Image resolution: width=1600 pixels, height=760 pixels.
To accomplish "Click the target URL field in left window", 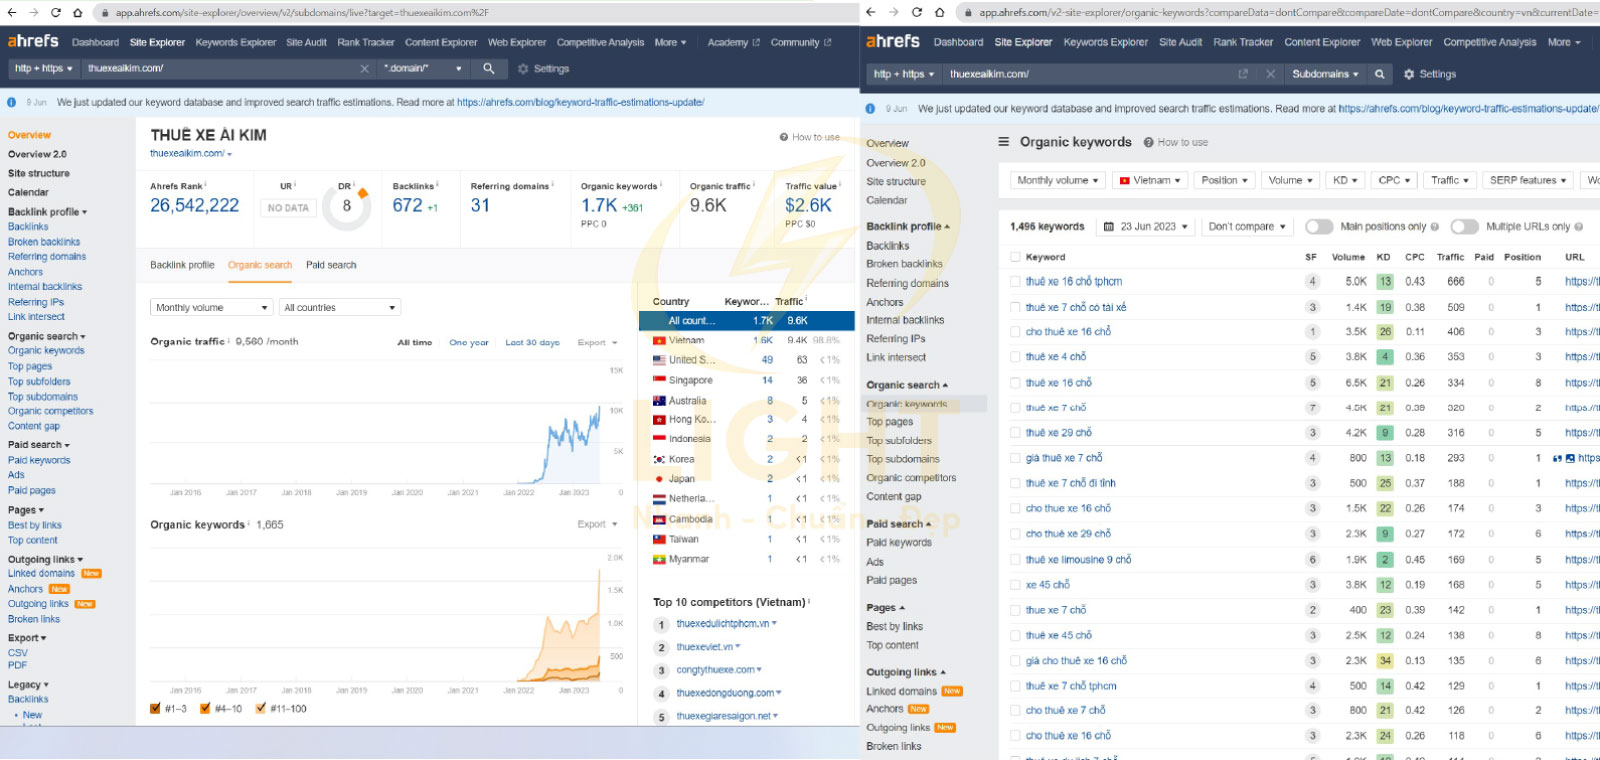I will tap(220, 68).
